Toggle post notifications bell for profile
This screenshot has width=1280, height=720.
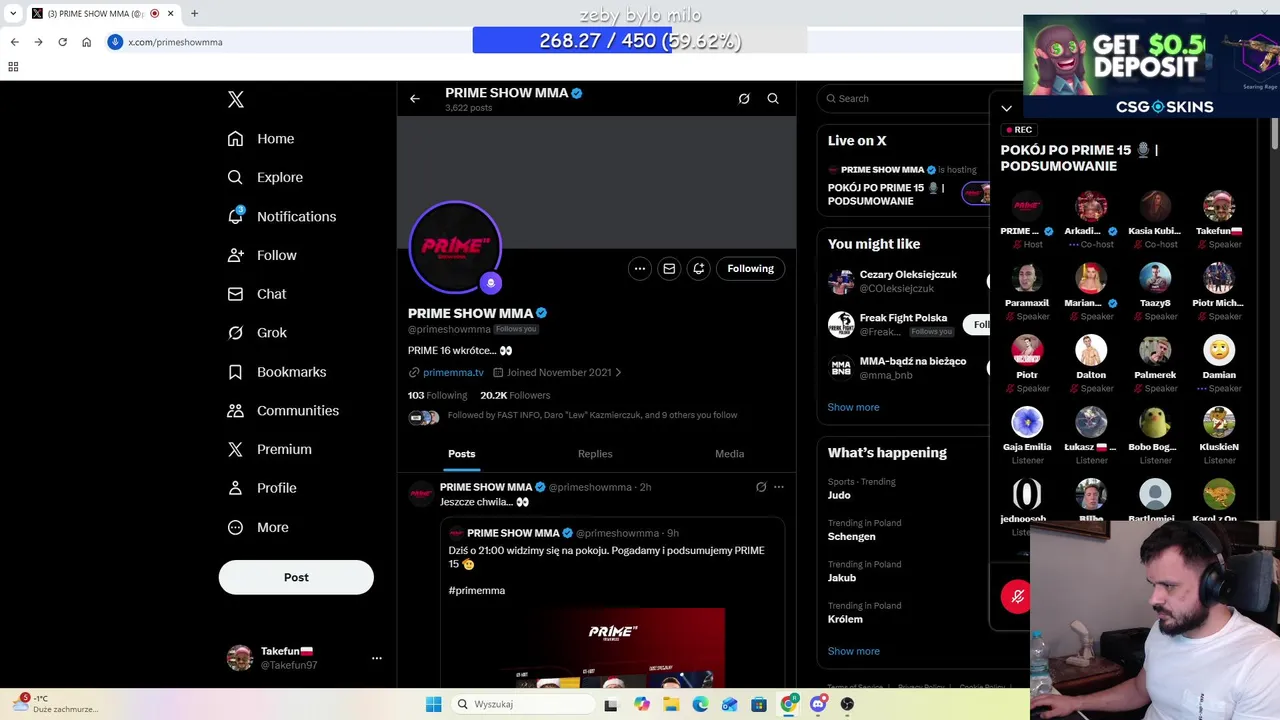click(698, 268)
